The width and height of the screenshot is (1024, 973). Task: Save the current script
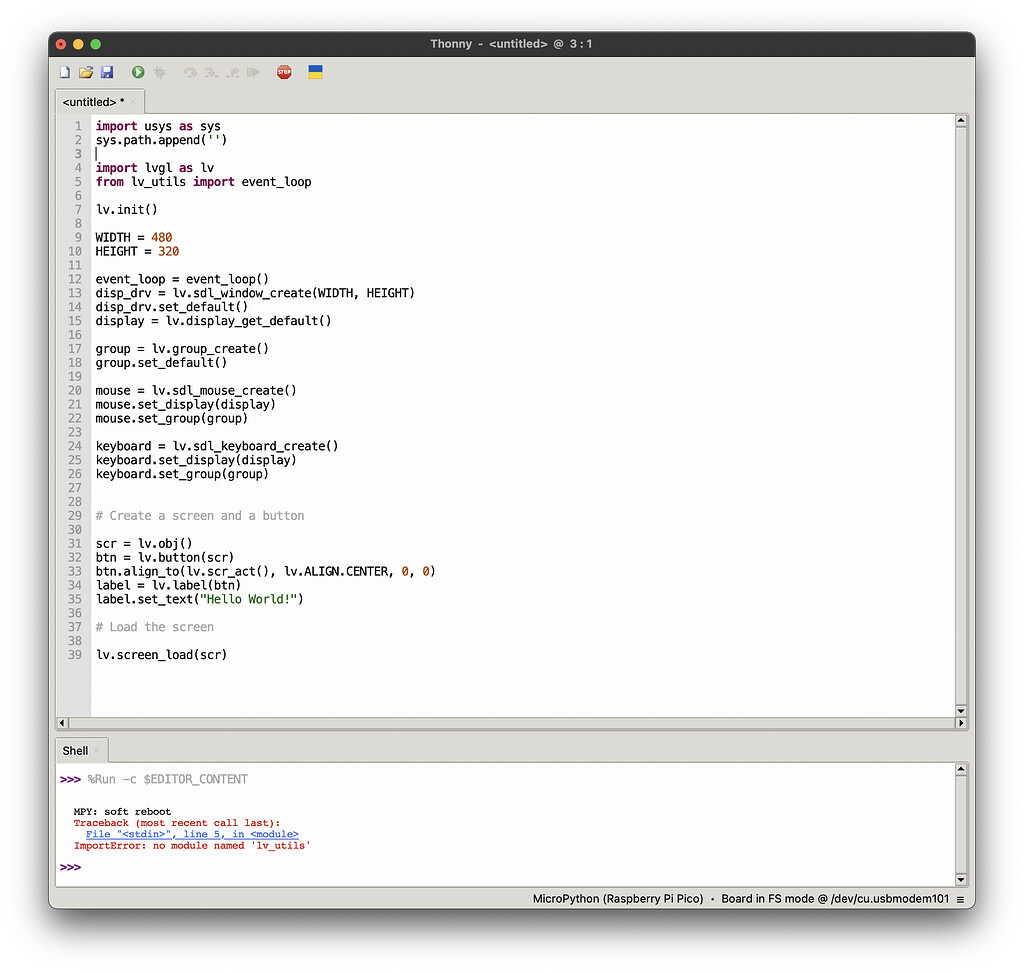[x=108, y=72]
